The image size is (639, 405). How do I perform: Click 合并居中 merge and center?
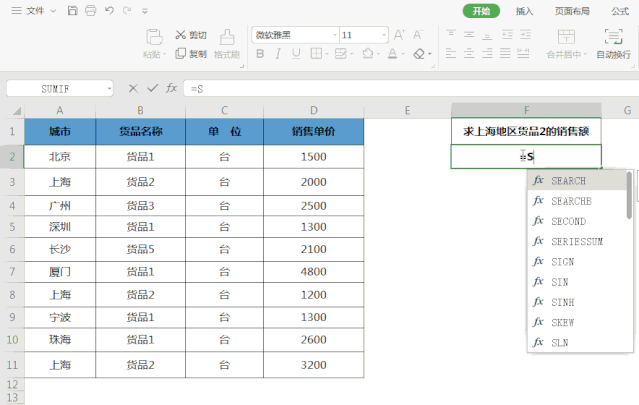[x=566, y=44]
